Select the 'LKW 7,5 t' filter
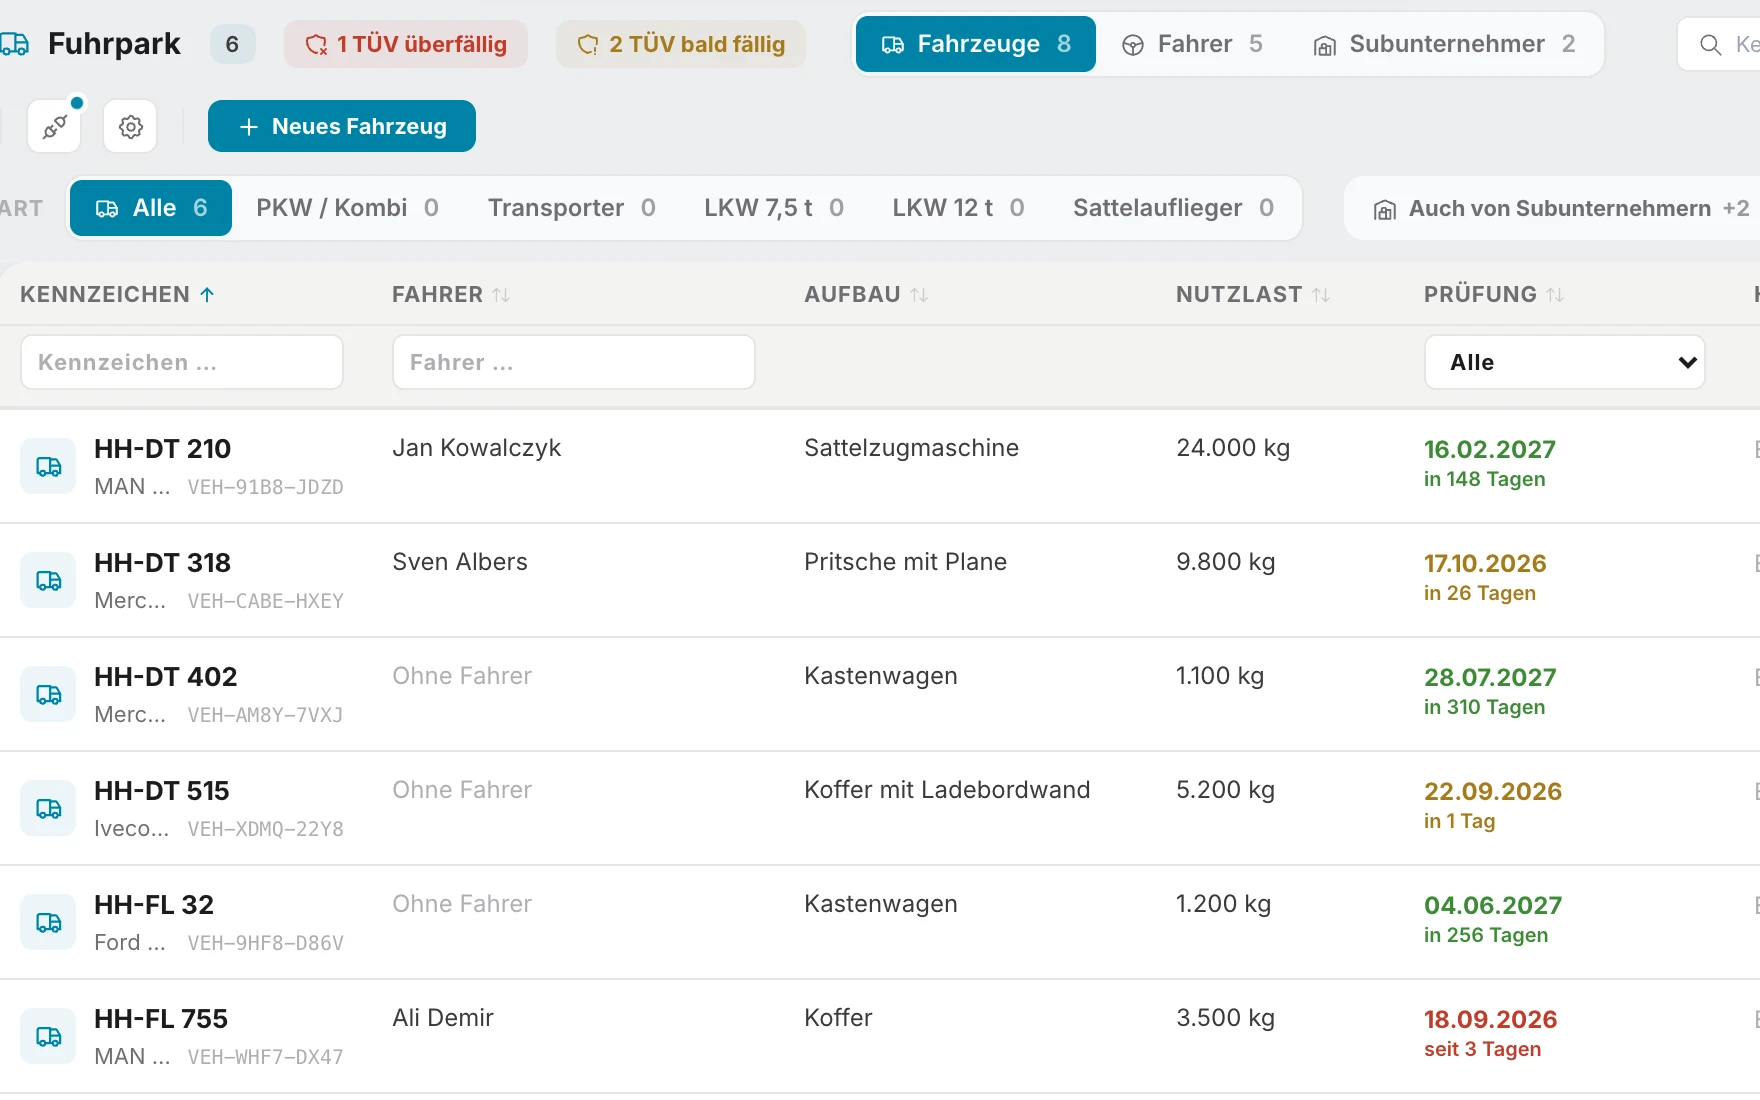 click(774, 208)
